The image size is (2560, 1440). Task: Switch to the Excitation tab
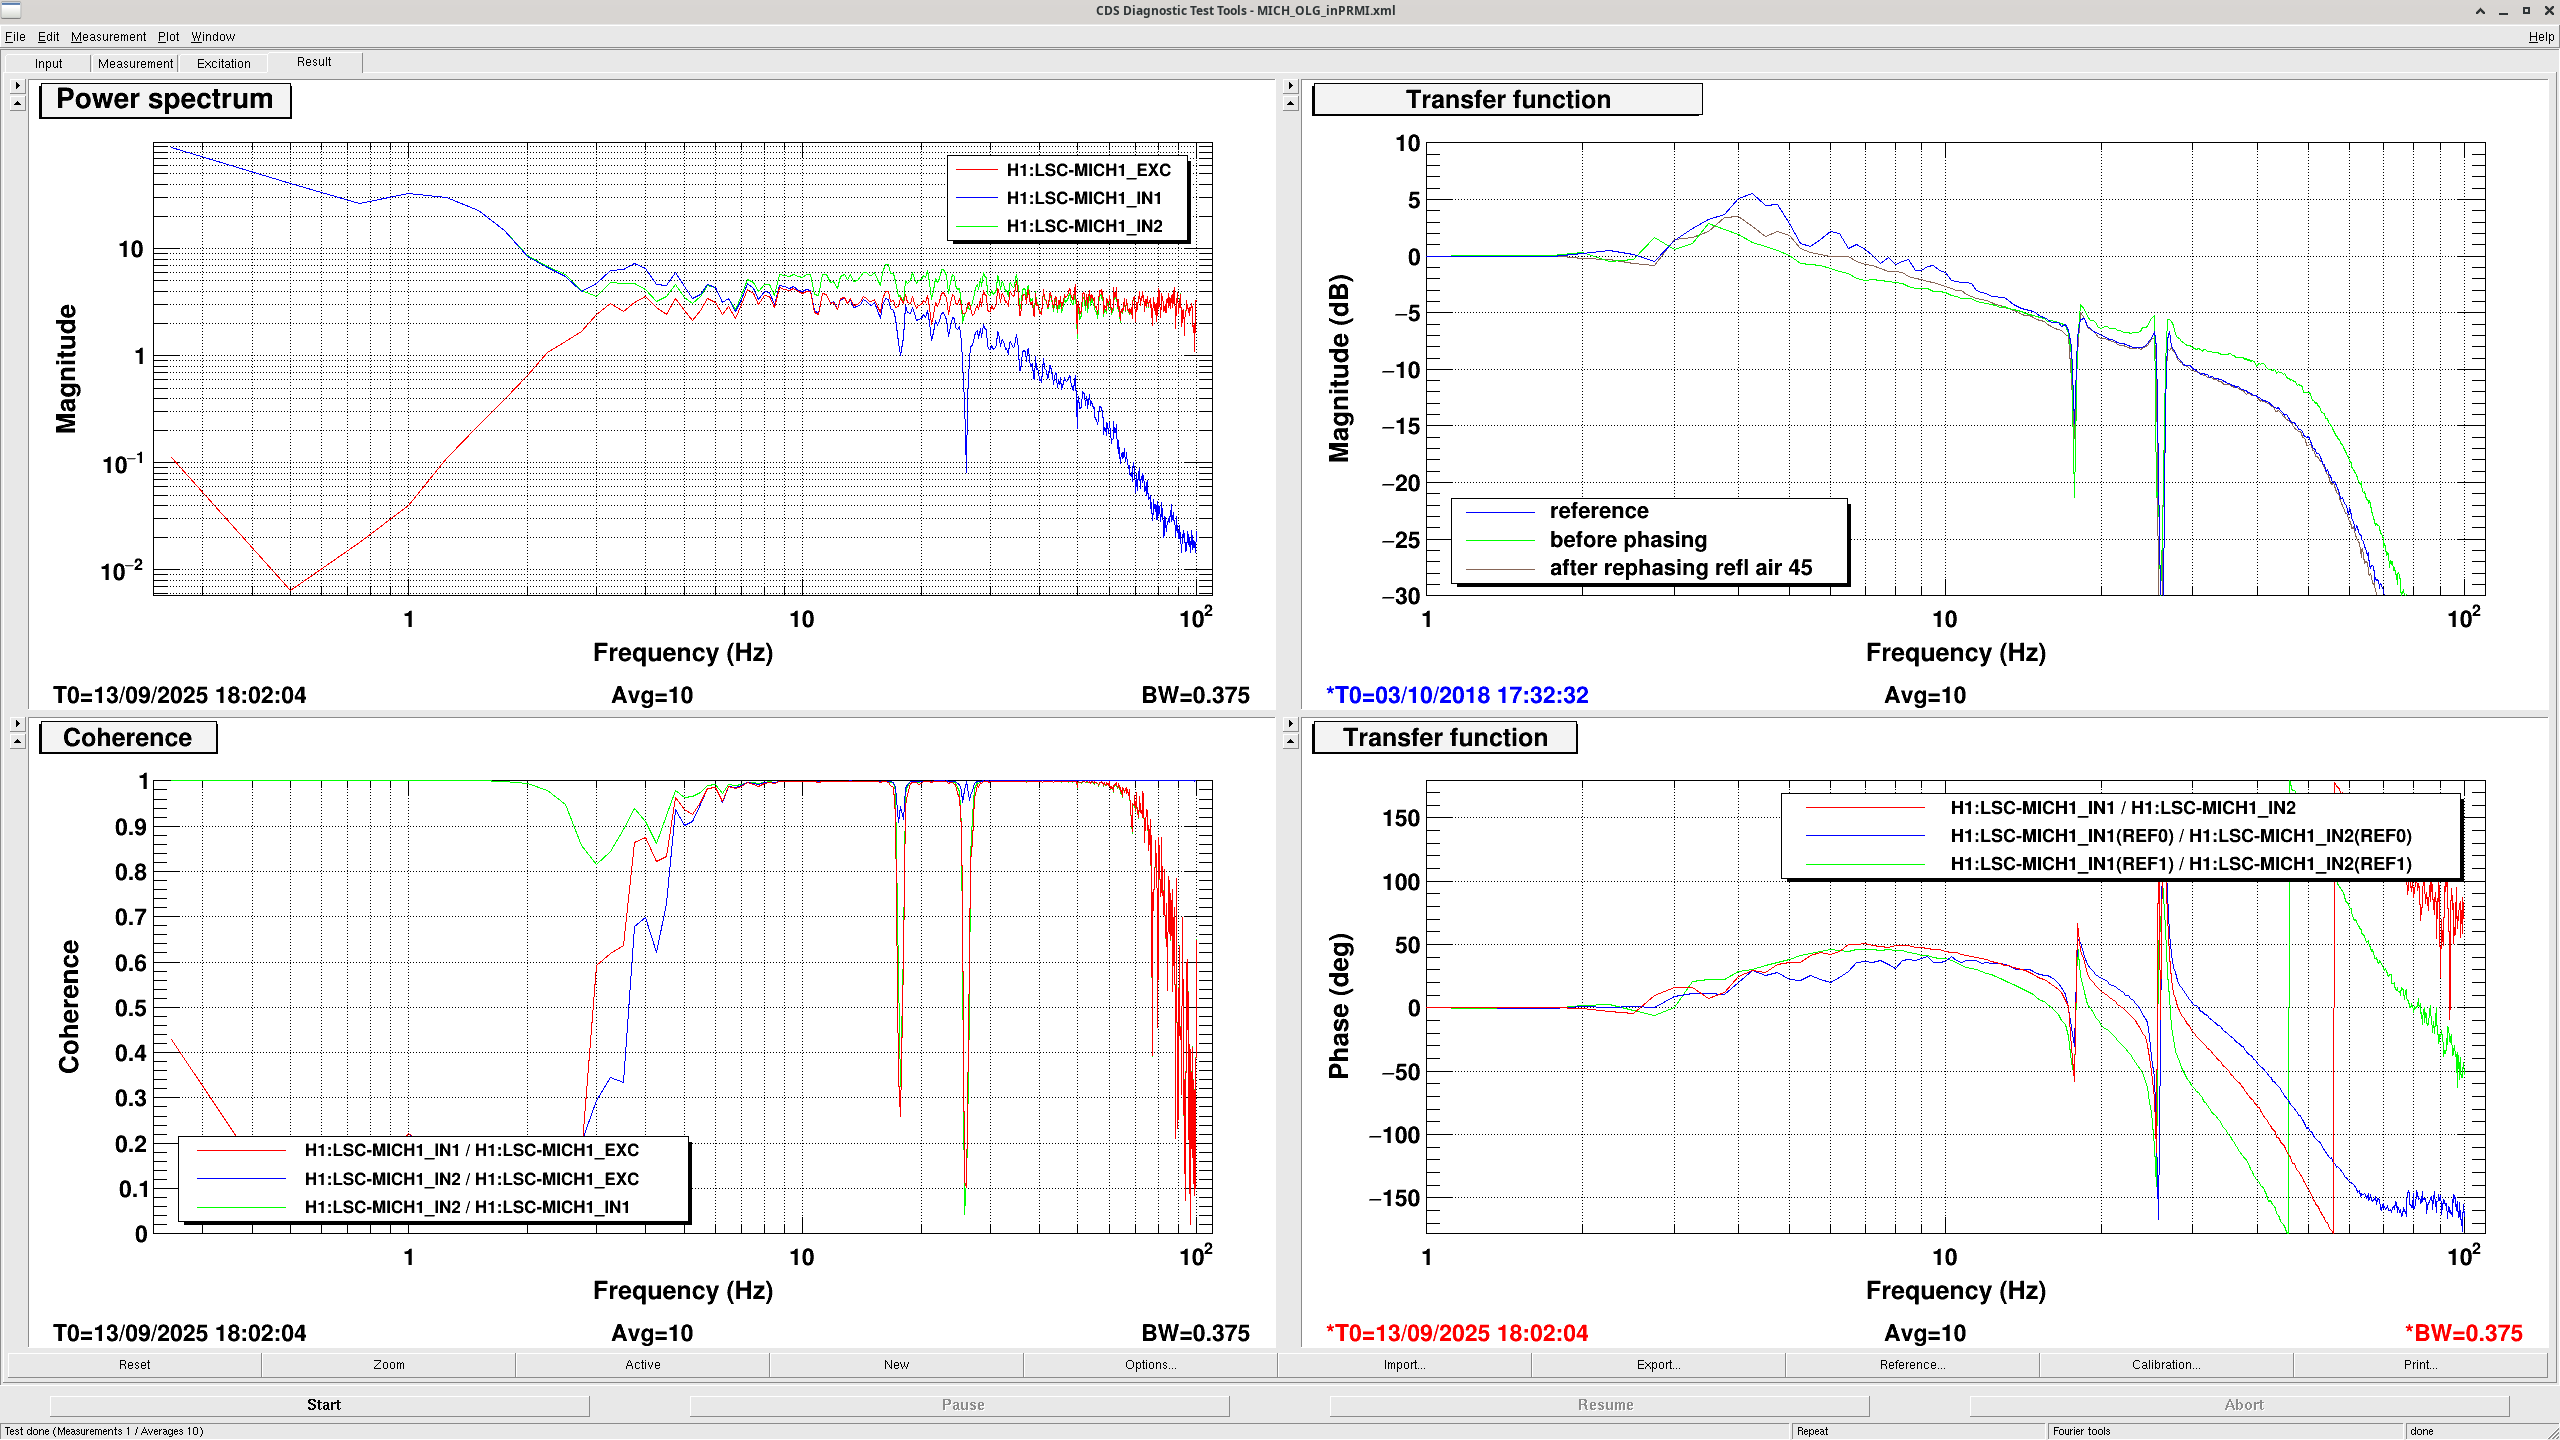pos(223,63)
